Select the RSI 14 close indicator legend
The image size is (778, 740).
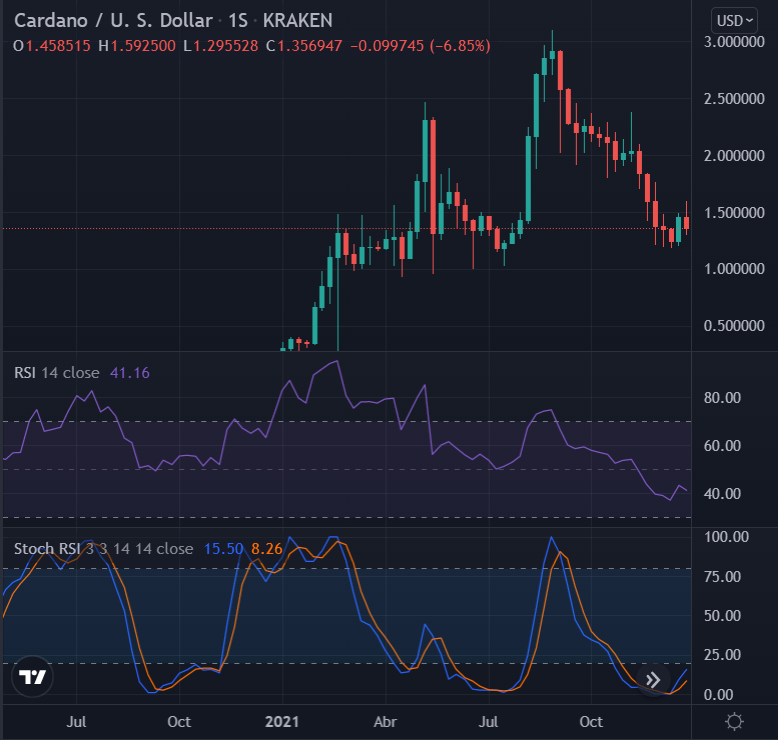coord(57,373)
